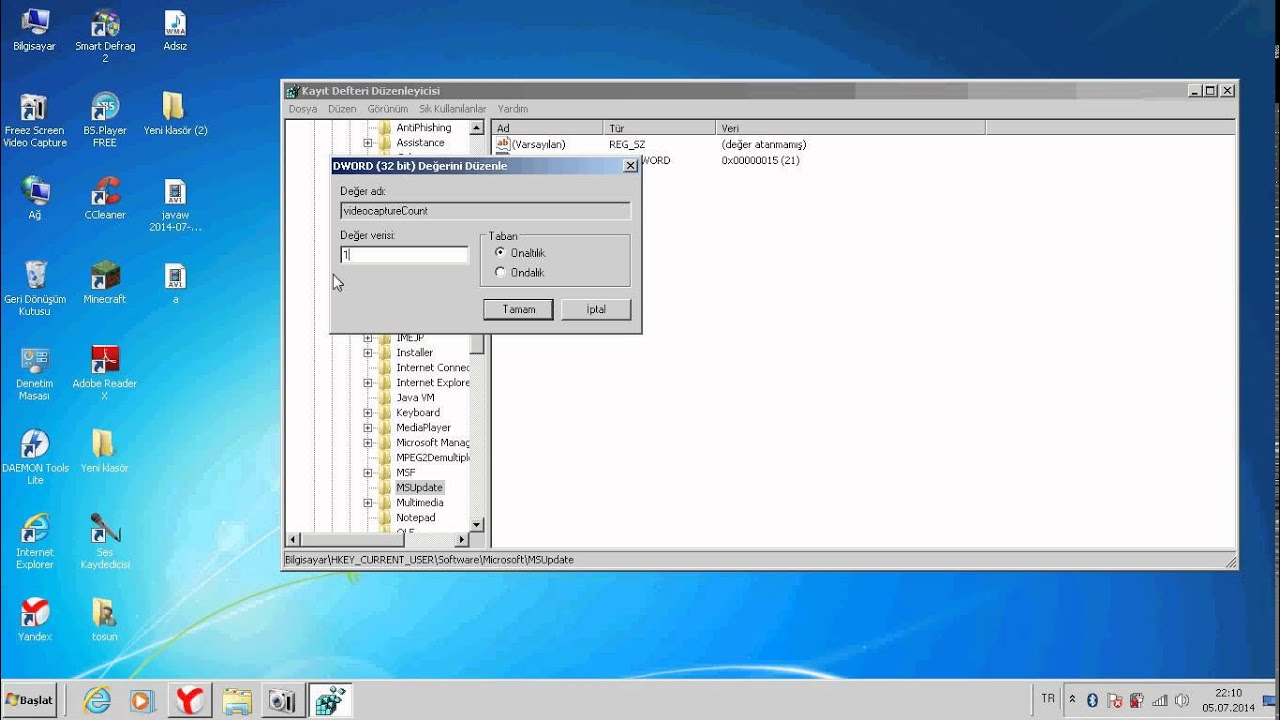Click the TR language indicator
Screen dimensions: 1280x720
pos(1048,699)
